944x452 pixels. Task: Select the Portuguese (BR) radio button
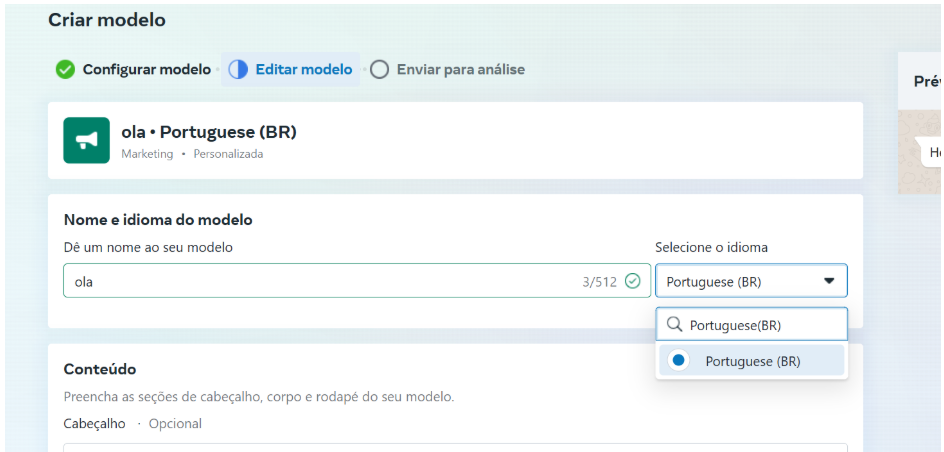coord(679,361)
